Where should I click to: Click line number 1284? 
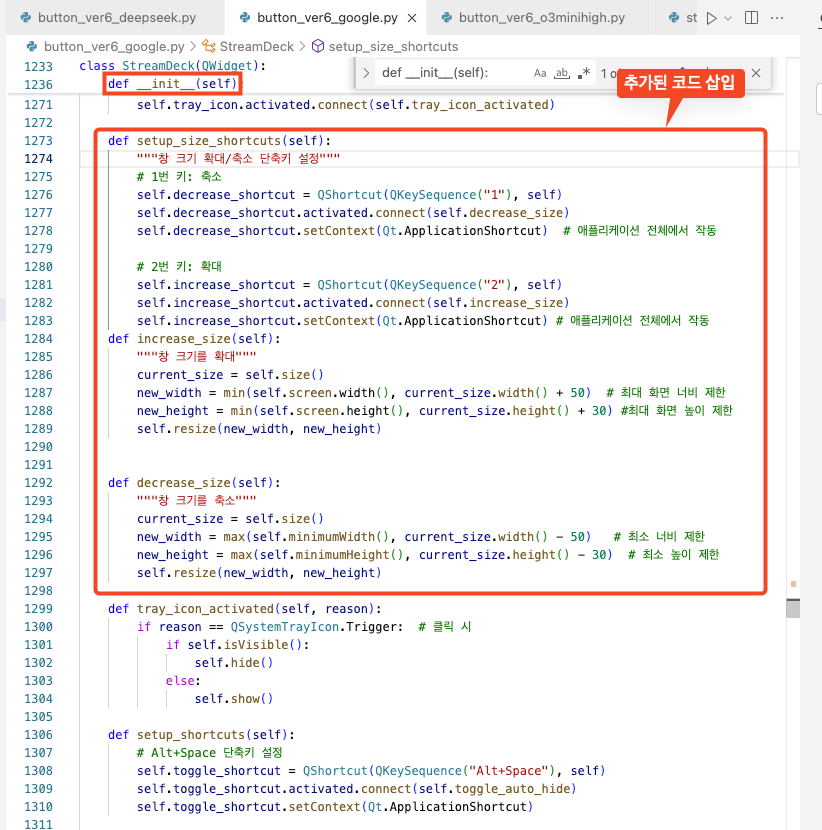click(39, 339)
